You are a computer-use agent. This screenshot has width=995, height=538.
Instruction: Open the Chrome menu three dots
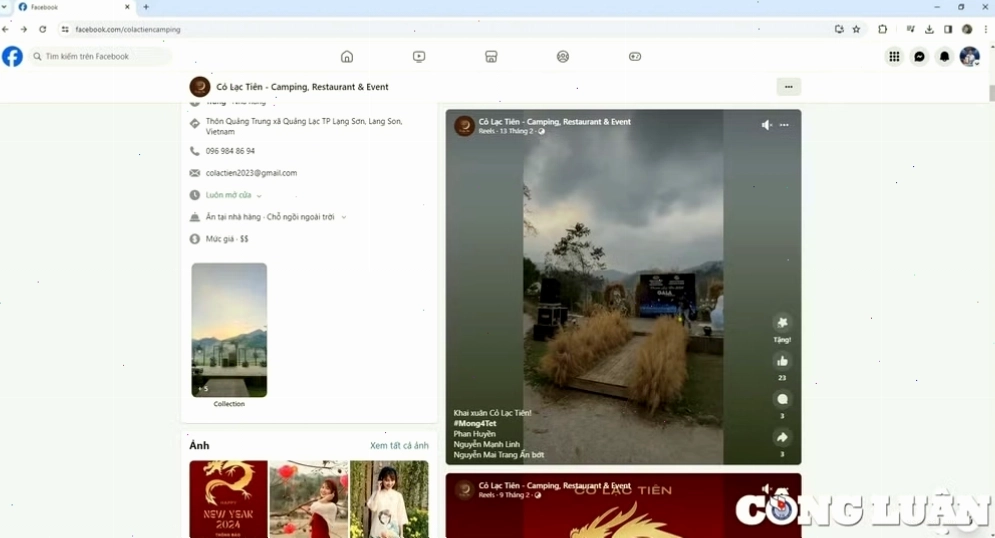985,29
